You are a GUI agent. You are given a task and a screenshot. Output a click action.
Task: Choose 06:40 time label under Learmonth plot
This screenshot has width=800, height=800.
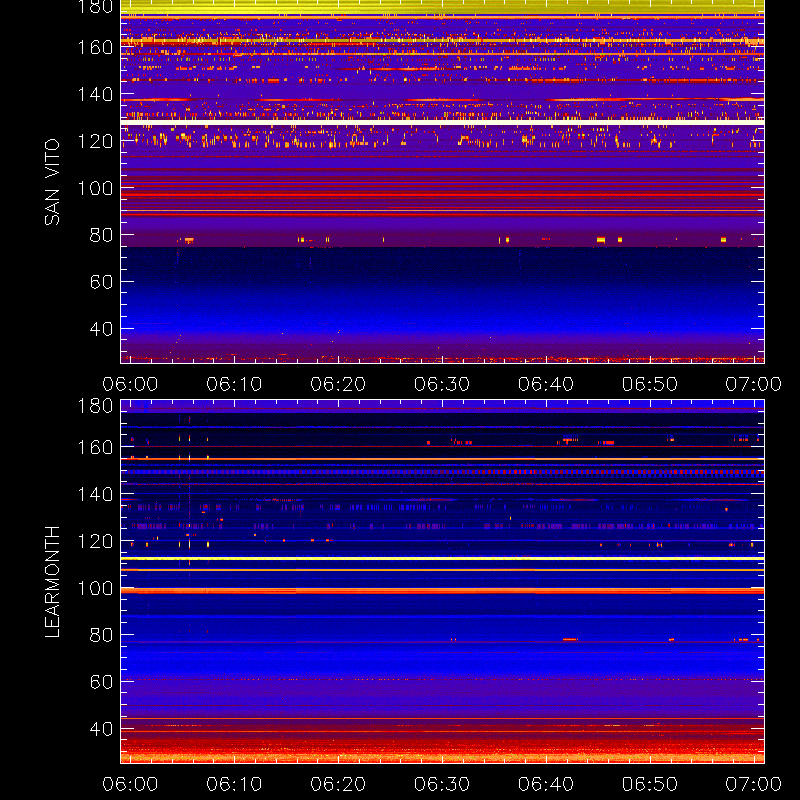(x=546, y=784)
